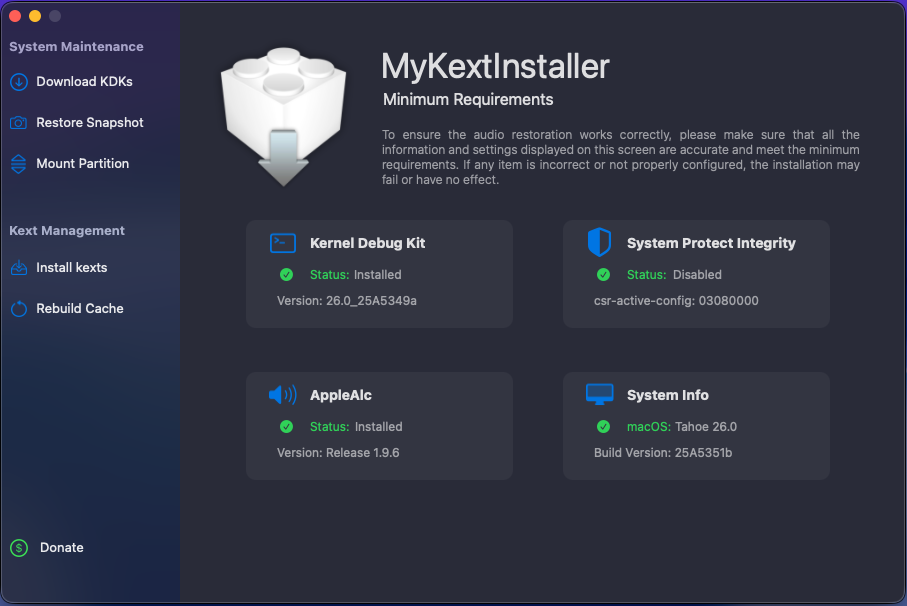The image size is (907, 606).
Task: Select the csr-active-config: 03080000 value
Action: coord(676,301)
